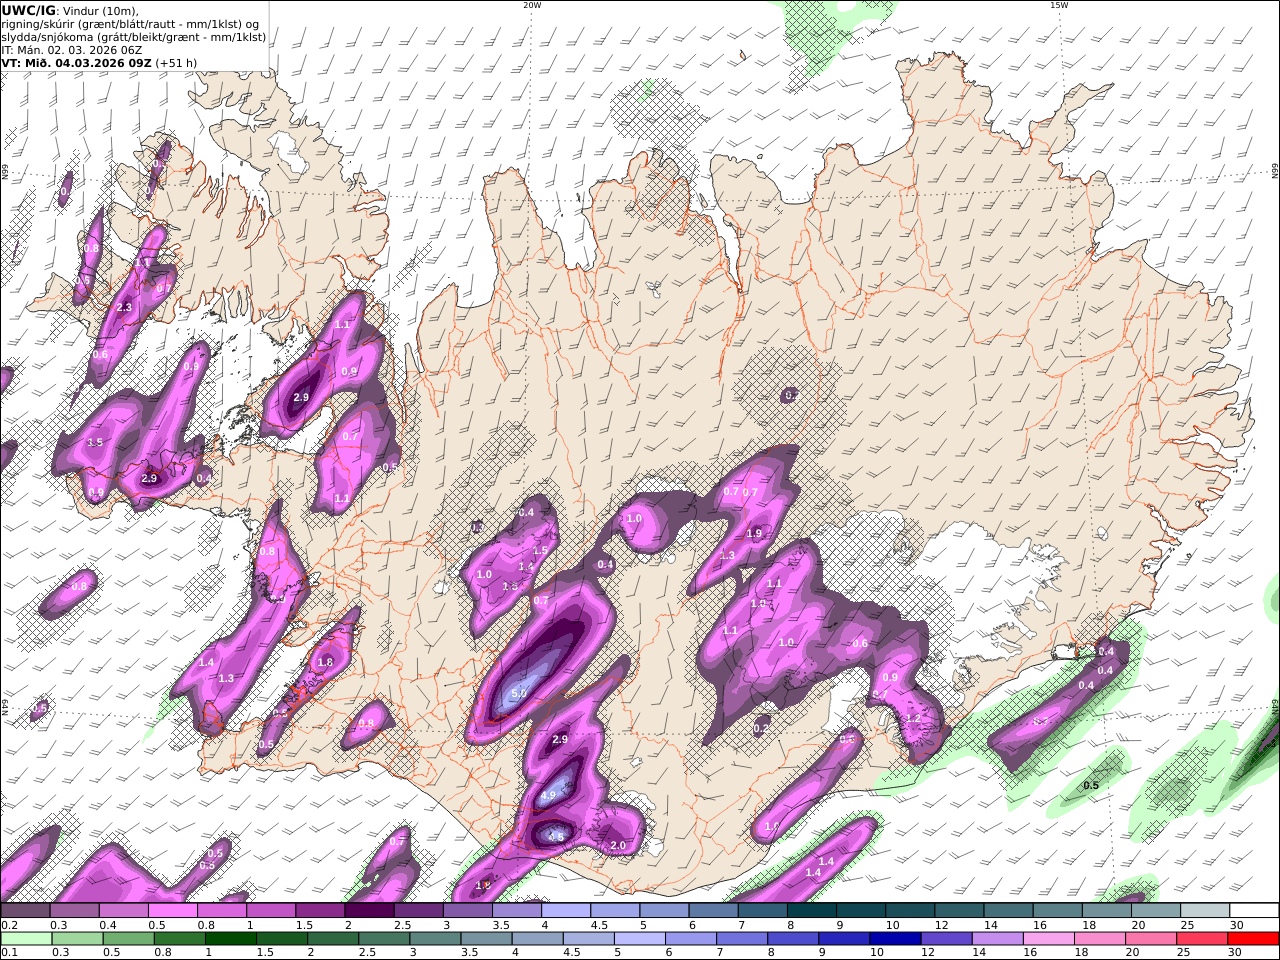This screenshot has height=960, width=1280.
Task: Select the 'slydda/snjókoma' legend description line
Action: point(133,37)
